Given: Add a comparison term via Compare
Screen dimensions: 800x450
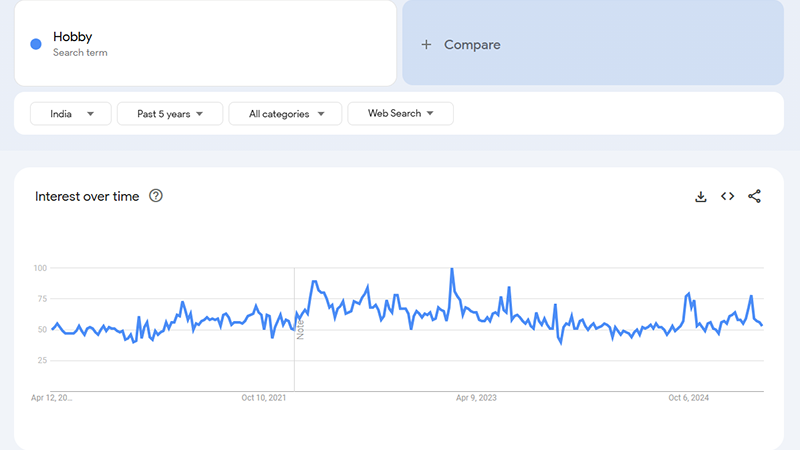Looking at the screenshot, I should pyautogui.click(x=593, y=43).
